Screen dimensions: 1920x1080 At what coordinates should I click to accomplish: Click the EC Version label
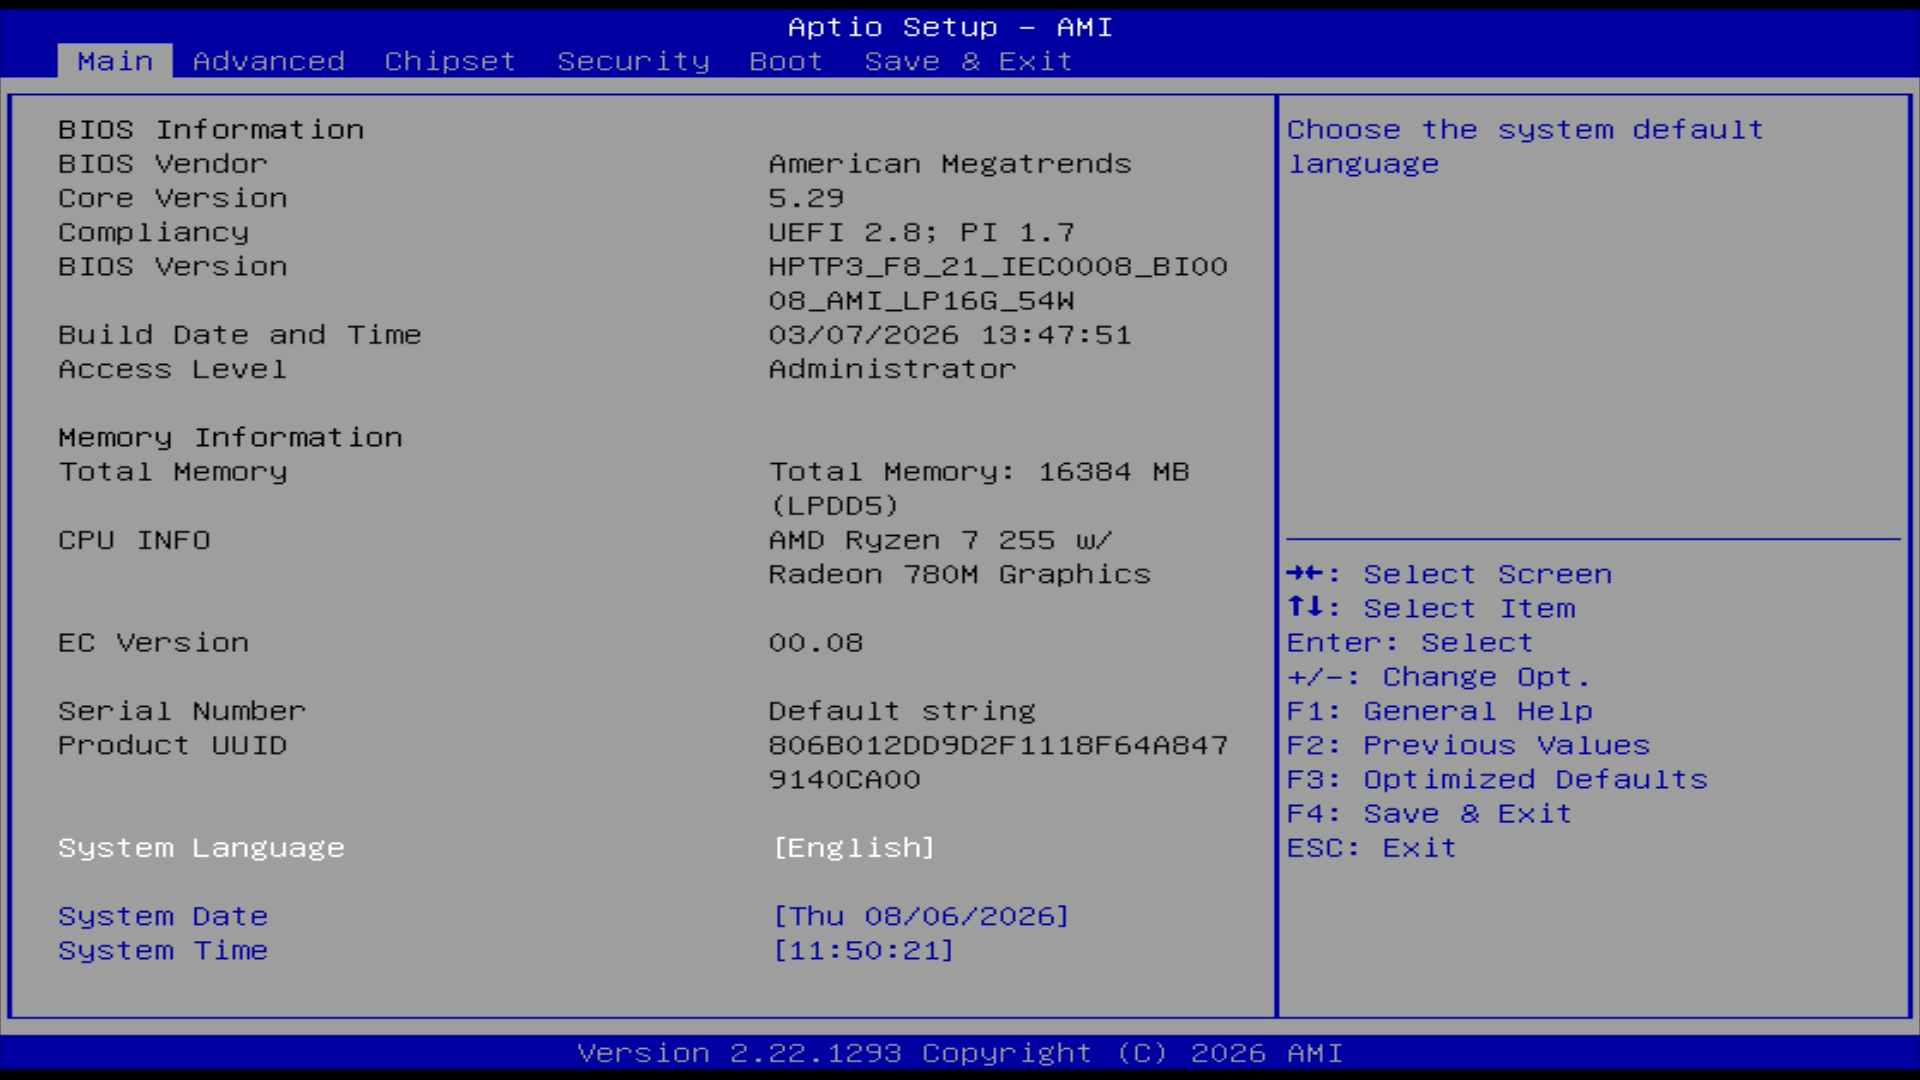coord(153,643)
